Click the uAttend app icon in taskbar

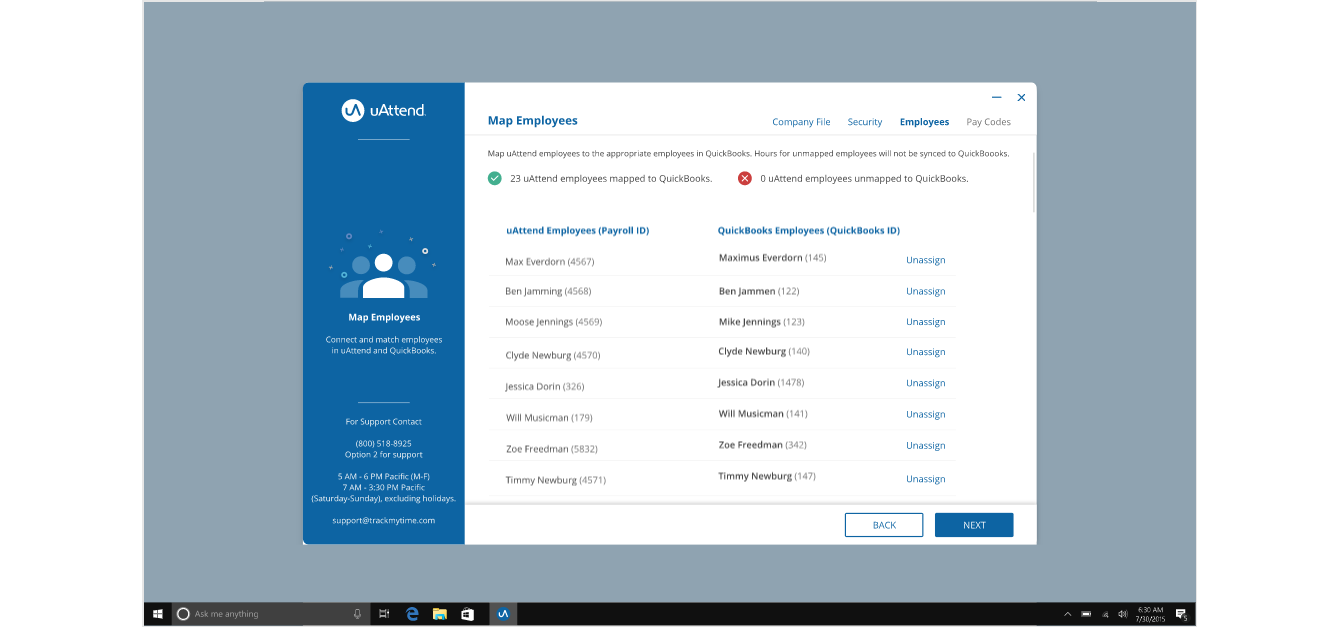click(x=503, y=614)
